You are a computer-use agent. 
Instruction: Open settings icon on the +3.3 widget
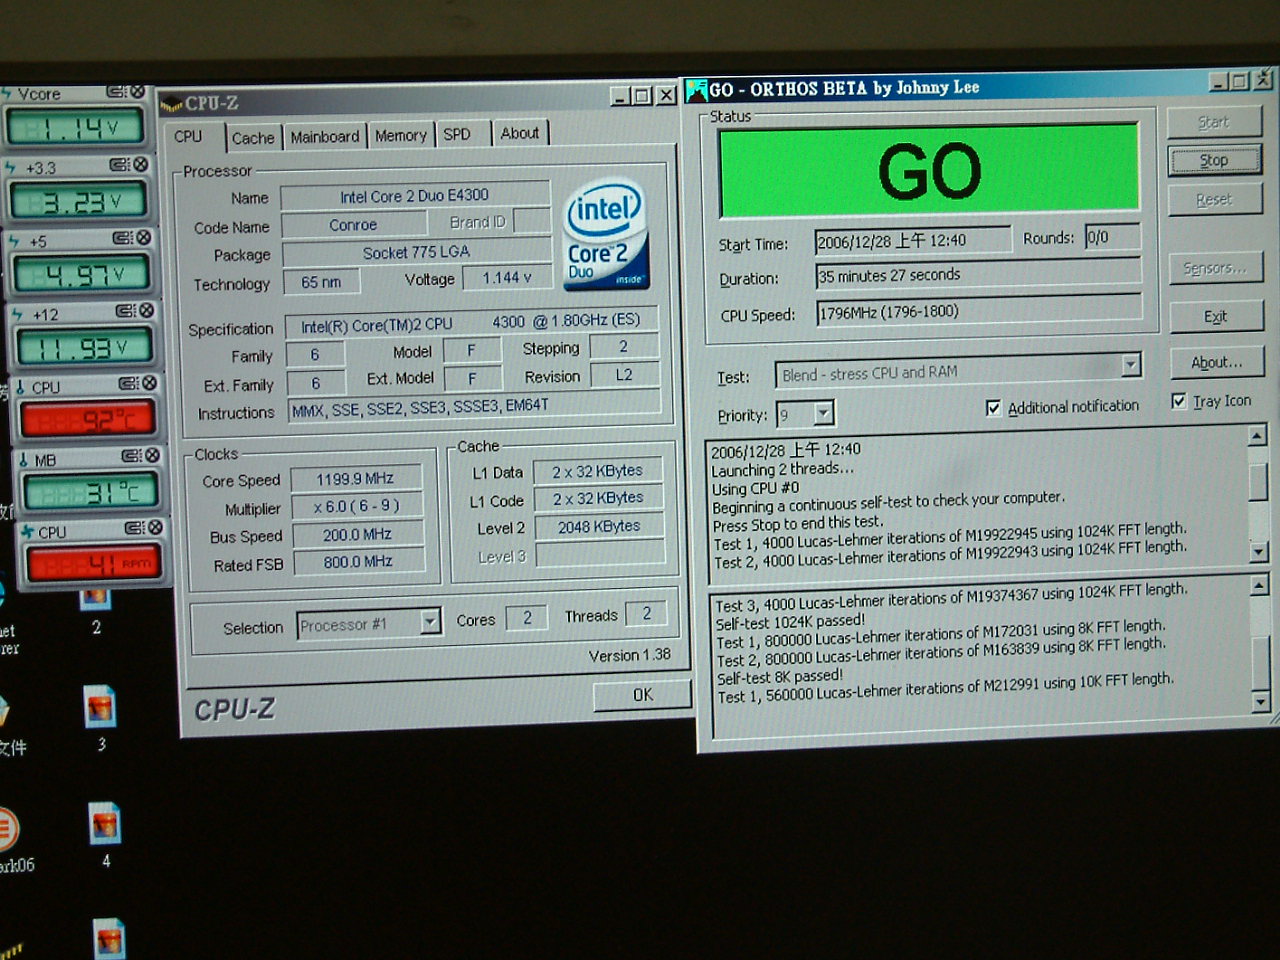[119, 165]
